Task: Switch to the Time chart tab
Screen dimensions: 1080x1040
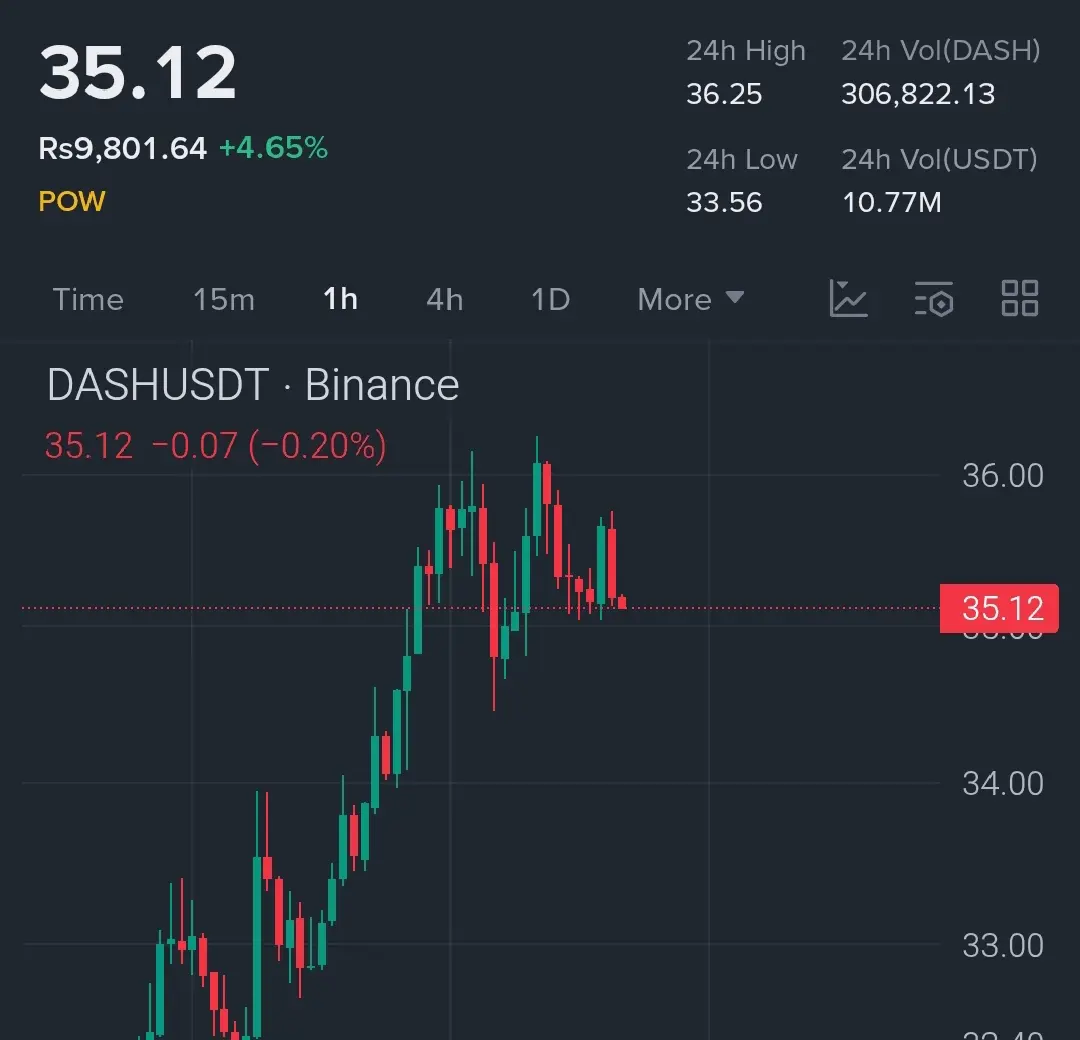Action: tap(88, 300)
